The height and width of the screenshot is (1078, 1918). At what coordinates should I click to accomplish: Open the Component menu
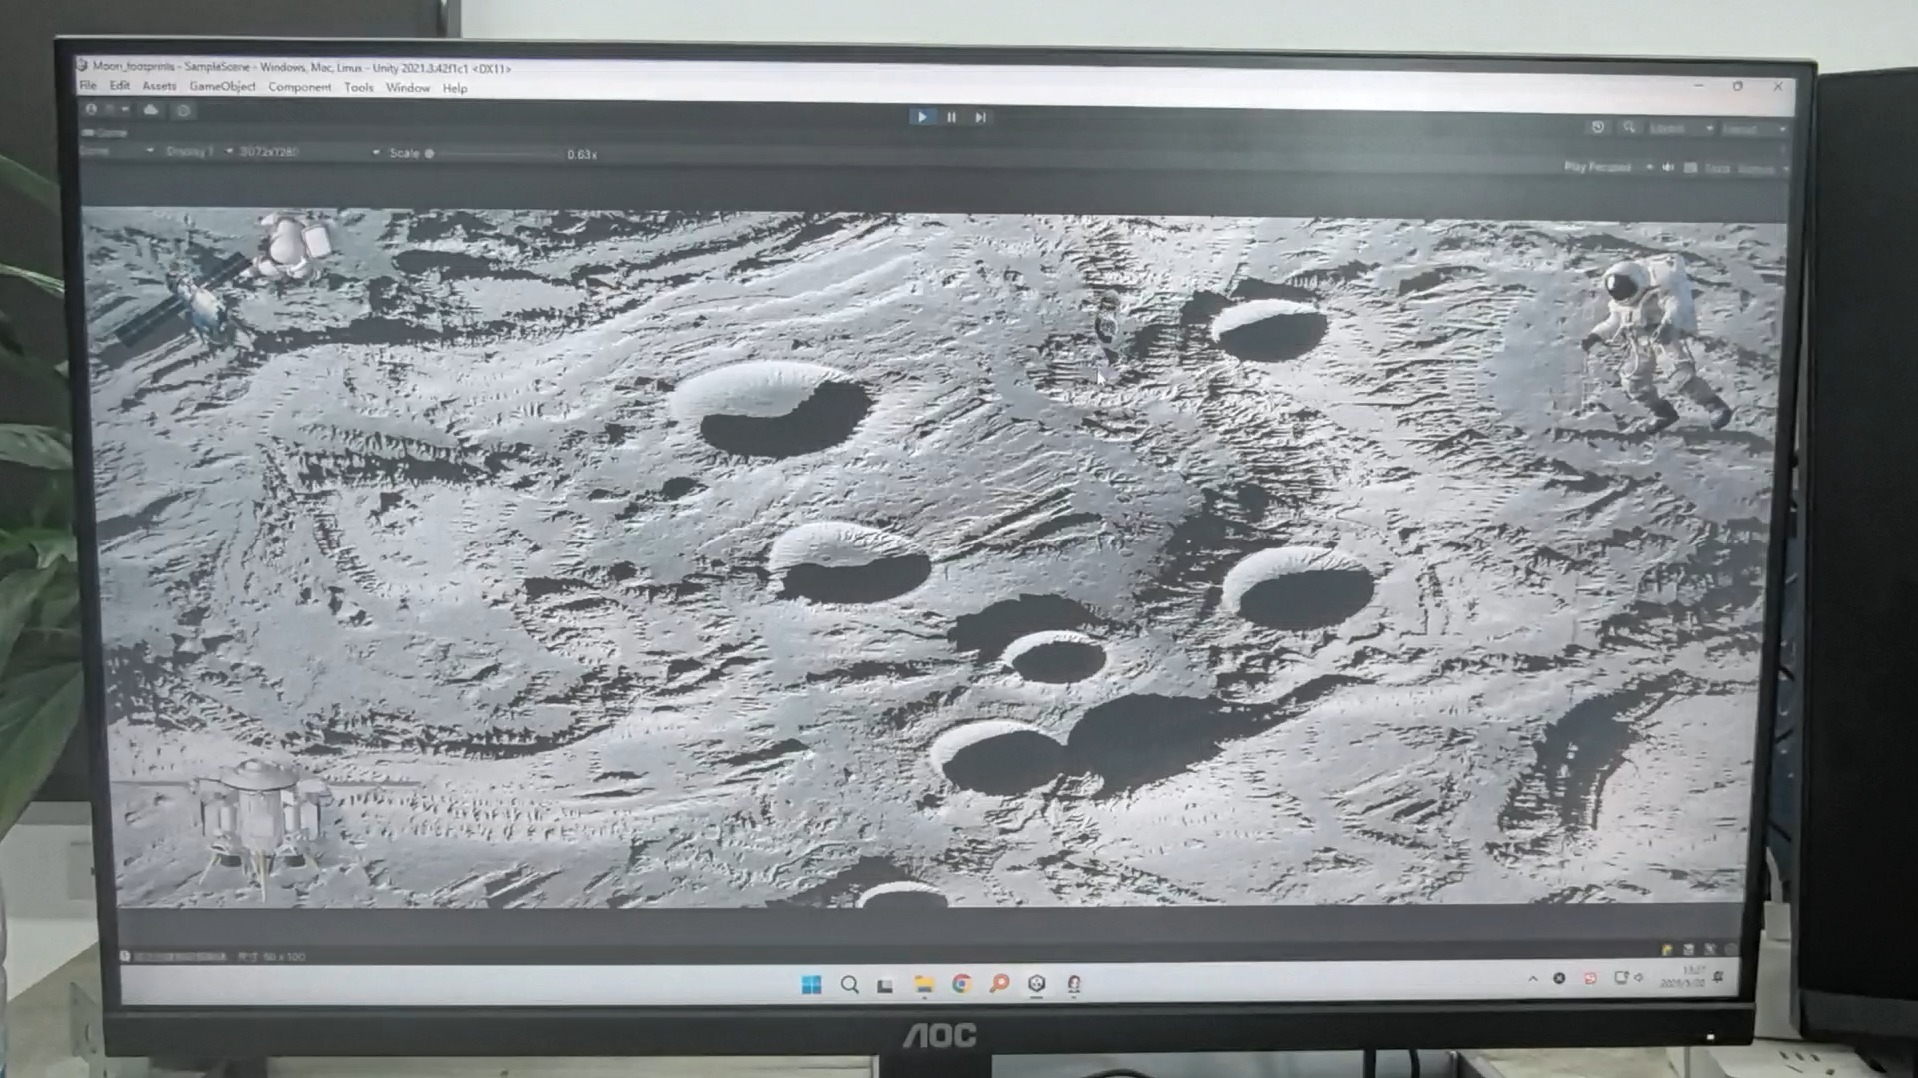[299, 87]
